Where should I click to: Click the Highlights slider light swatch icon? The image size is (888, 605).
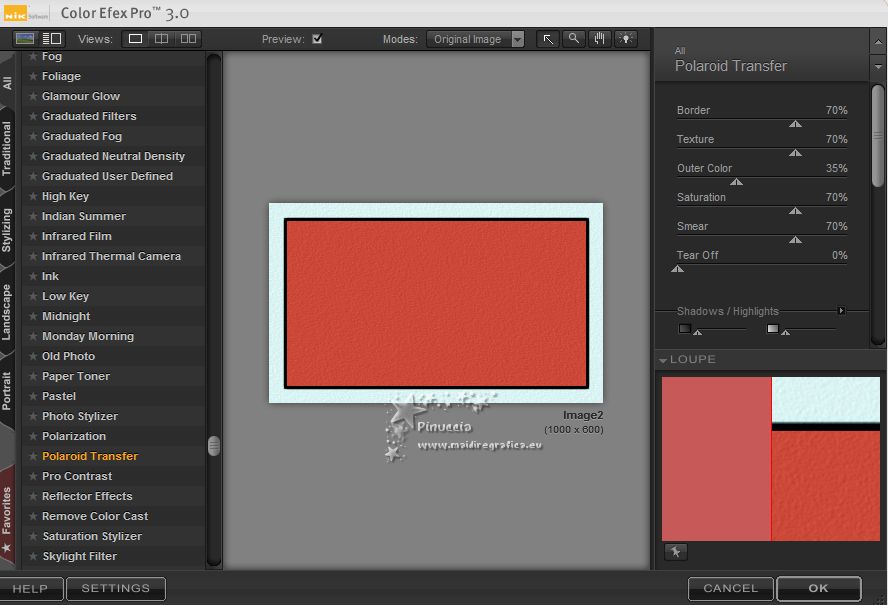tap(772, 329)
